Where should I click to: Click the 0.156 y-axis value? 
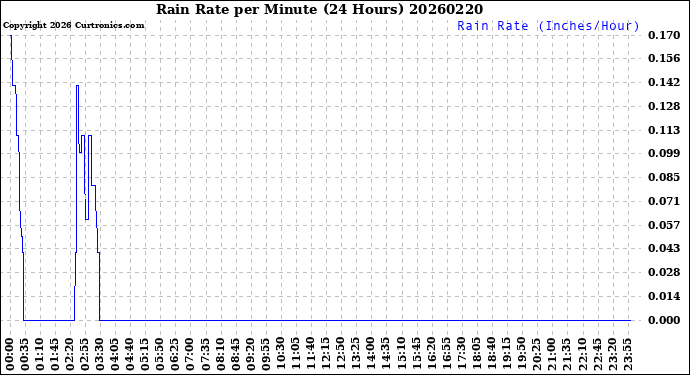tap(664, 58)
